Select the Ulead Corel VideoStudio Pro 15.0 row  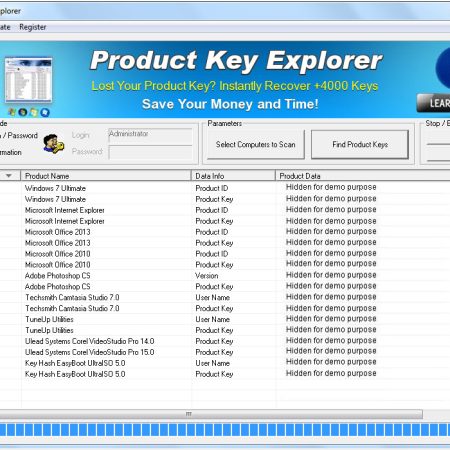[x=225, y=352]
